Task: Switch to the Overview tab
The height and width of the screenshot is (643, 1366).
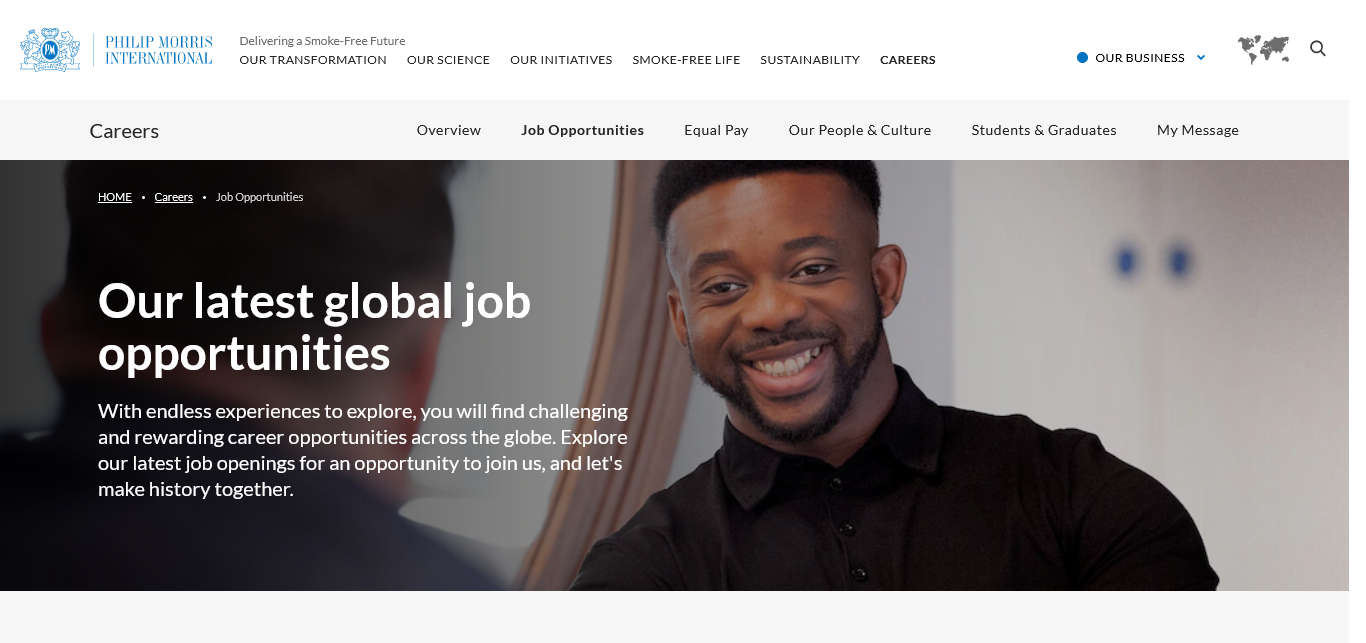Action: click(449, 130)
